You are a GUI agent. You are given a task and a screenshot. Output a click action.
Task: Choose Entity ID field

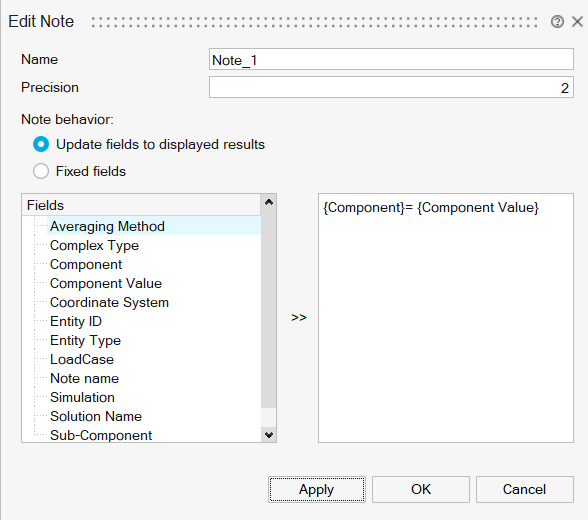[x=76, y=321]
